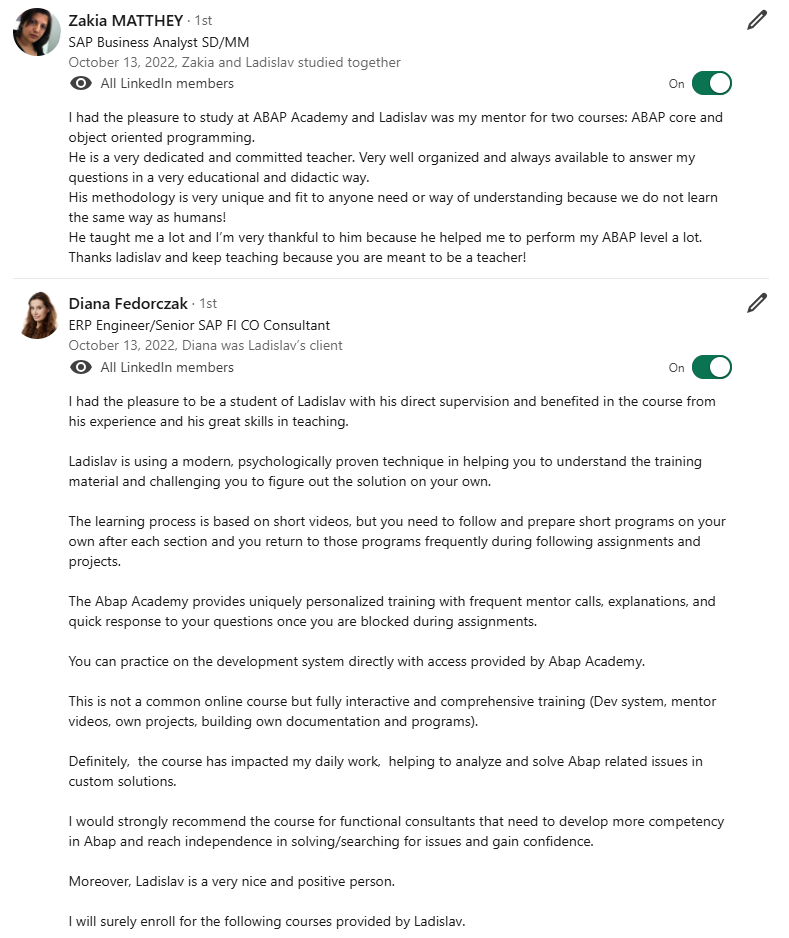Click eye visibility icon on Zakia's recommendation
Viewport: 789px width, 938px height.
point(81,83)
